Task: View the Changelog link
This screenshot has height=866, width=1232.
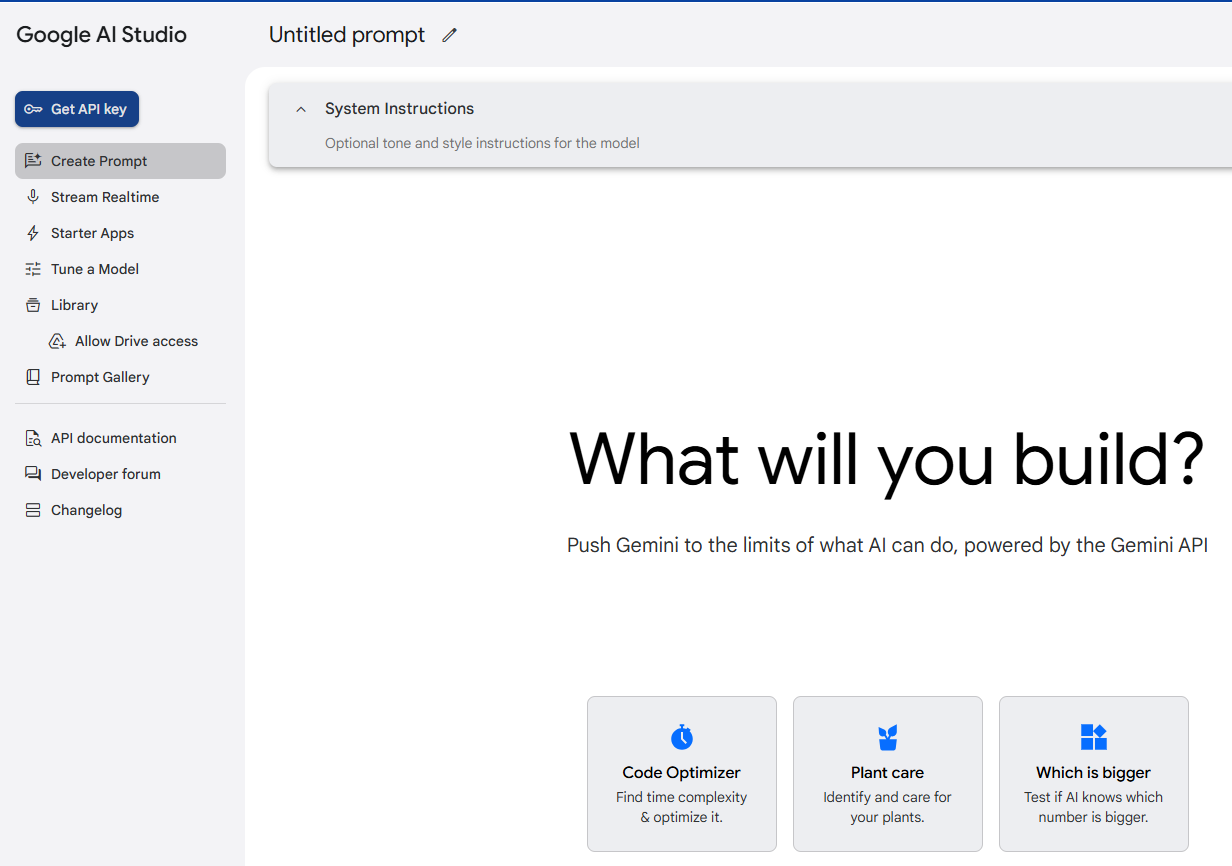Action: coord(120,510)
